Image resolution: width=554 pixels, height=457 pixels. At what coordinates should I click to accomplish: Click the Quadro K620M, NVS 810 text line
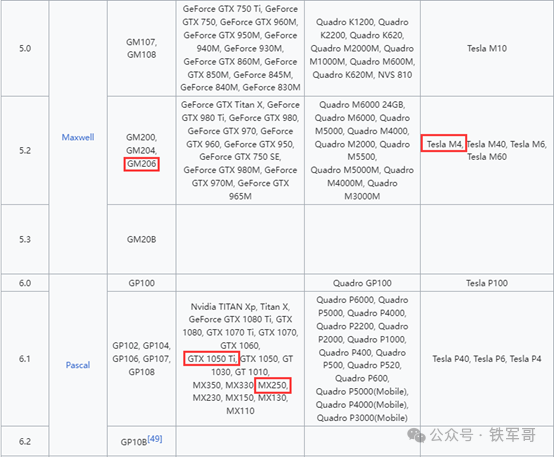[x=362, y=75]
